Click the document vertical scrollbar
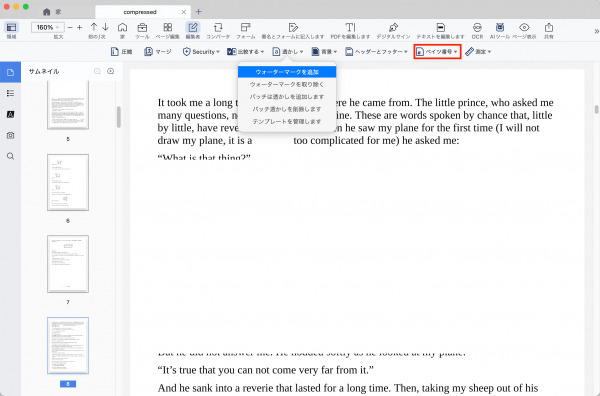600x396 pixels. tap(597, 109)
